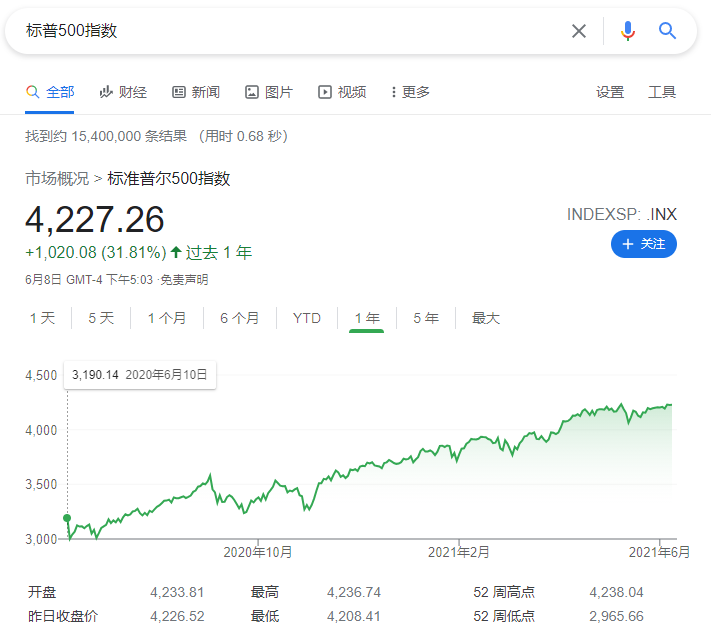Click the 52 周低点 value 2,965.66
The height and width of the screenshot is (639, 711).
coord(616,616)
